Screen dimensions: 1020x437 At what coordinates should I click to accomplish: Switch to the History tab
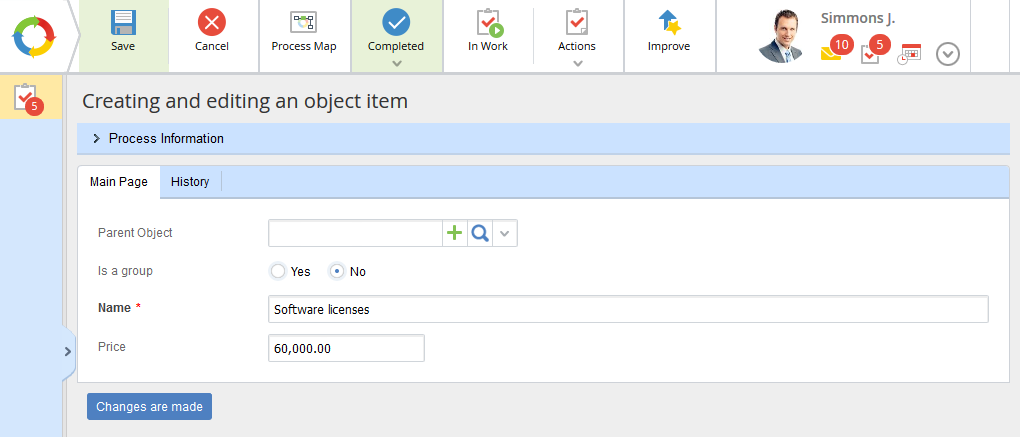pos(190,182)
